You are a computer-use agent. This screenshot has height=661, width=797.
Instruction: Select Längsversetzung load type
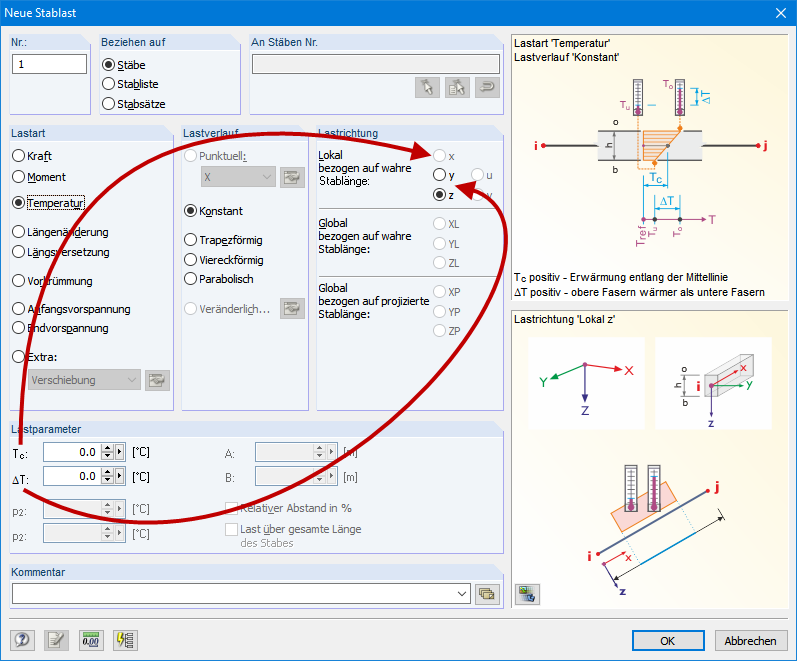[18, 252]
